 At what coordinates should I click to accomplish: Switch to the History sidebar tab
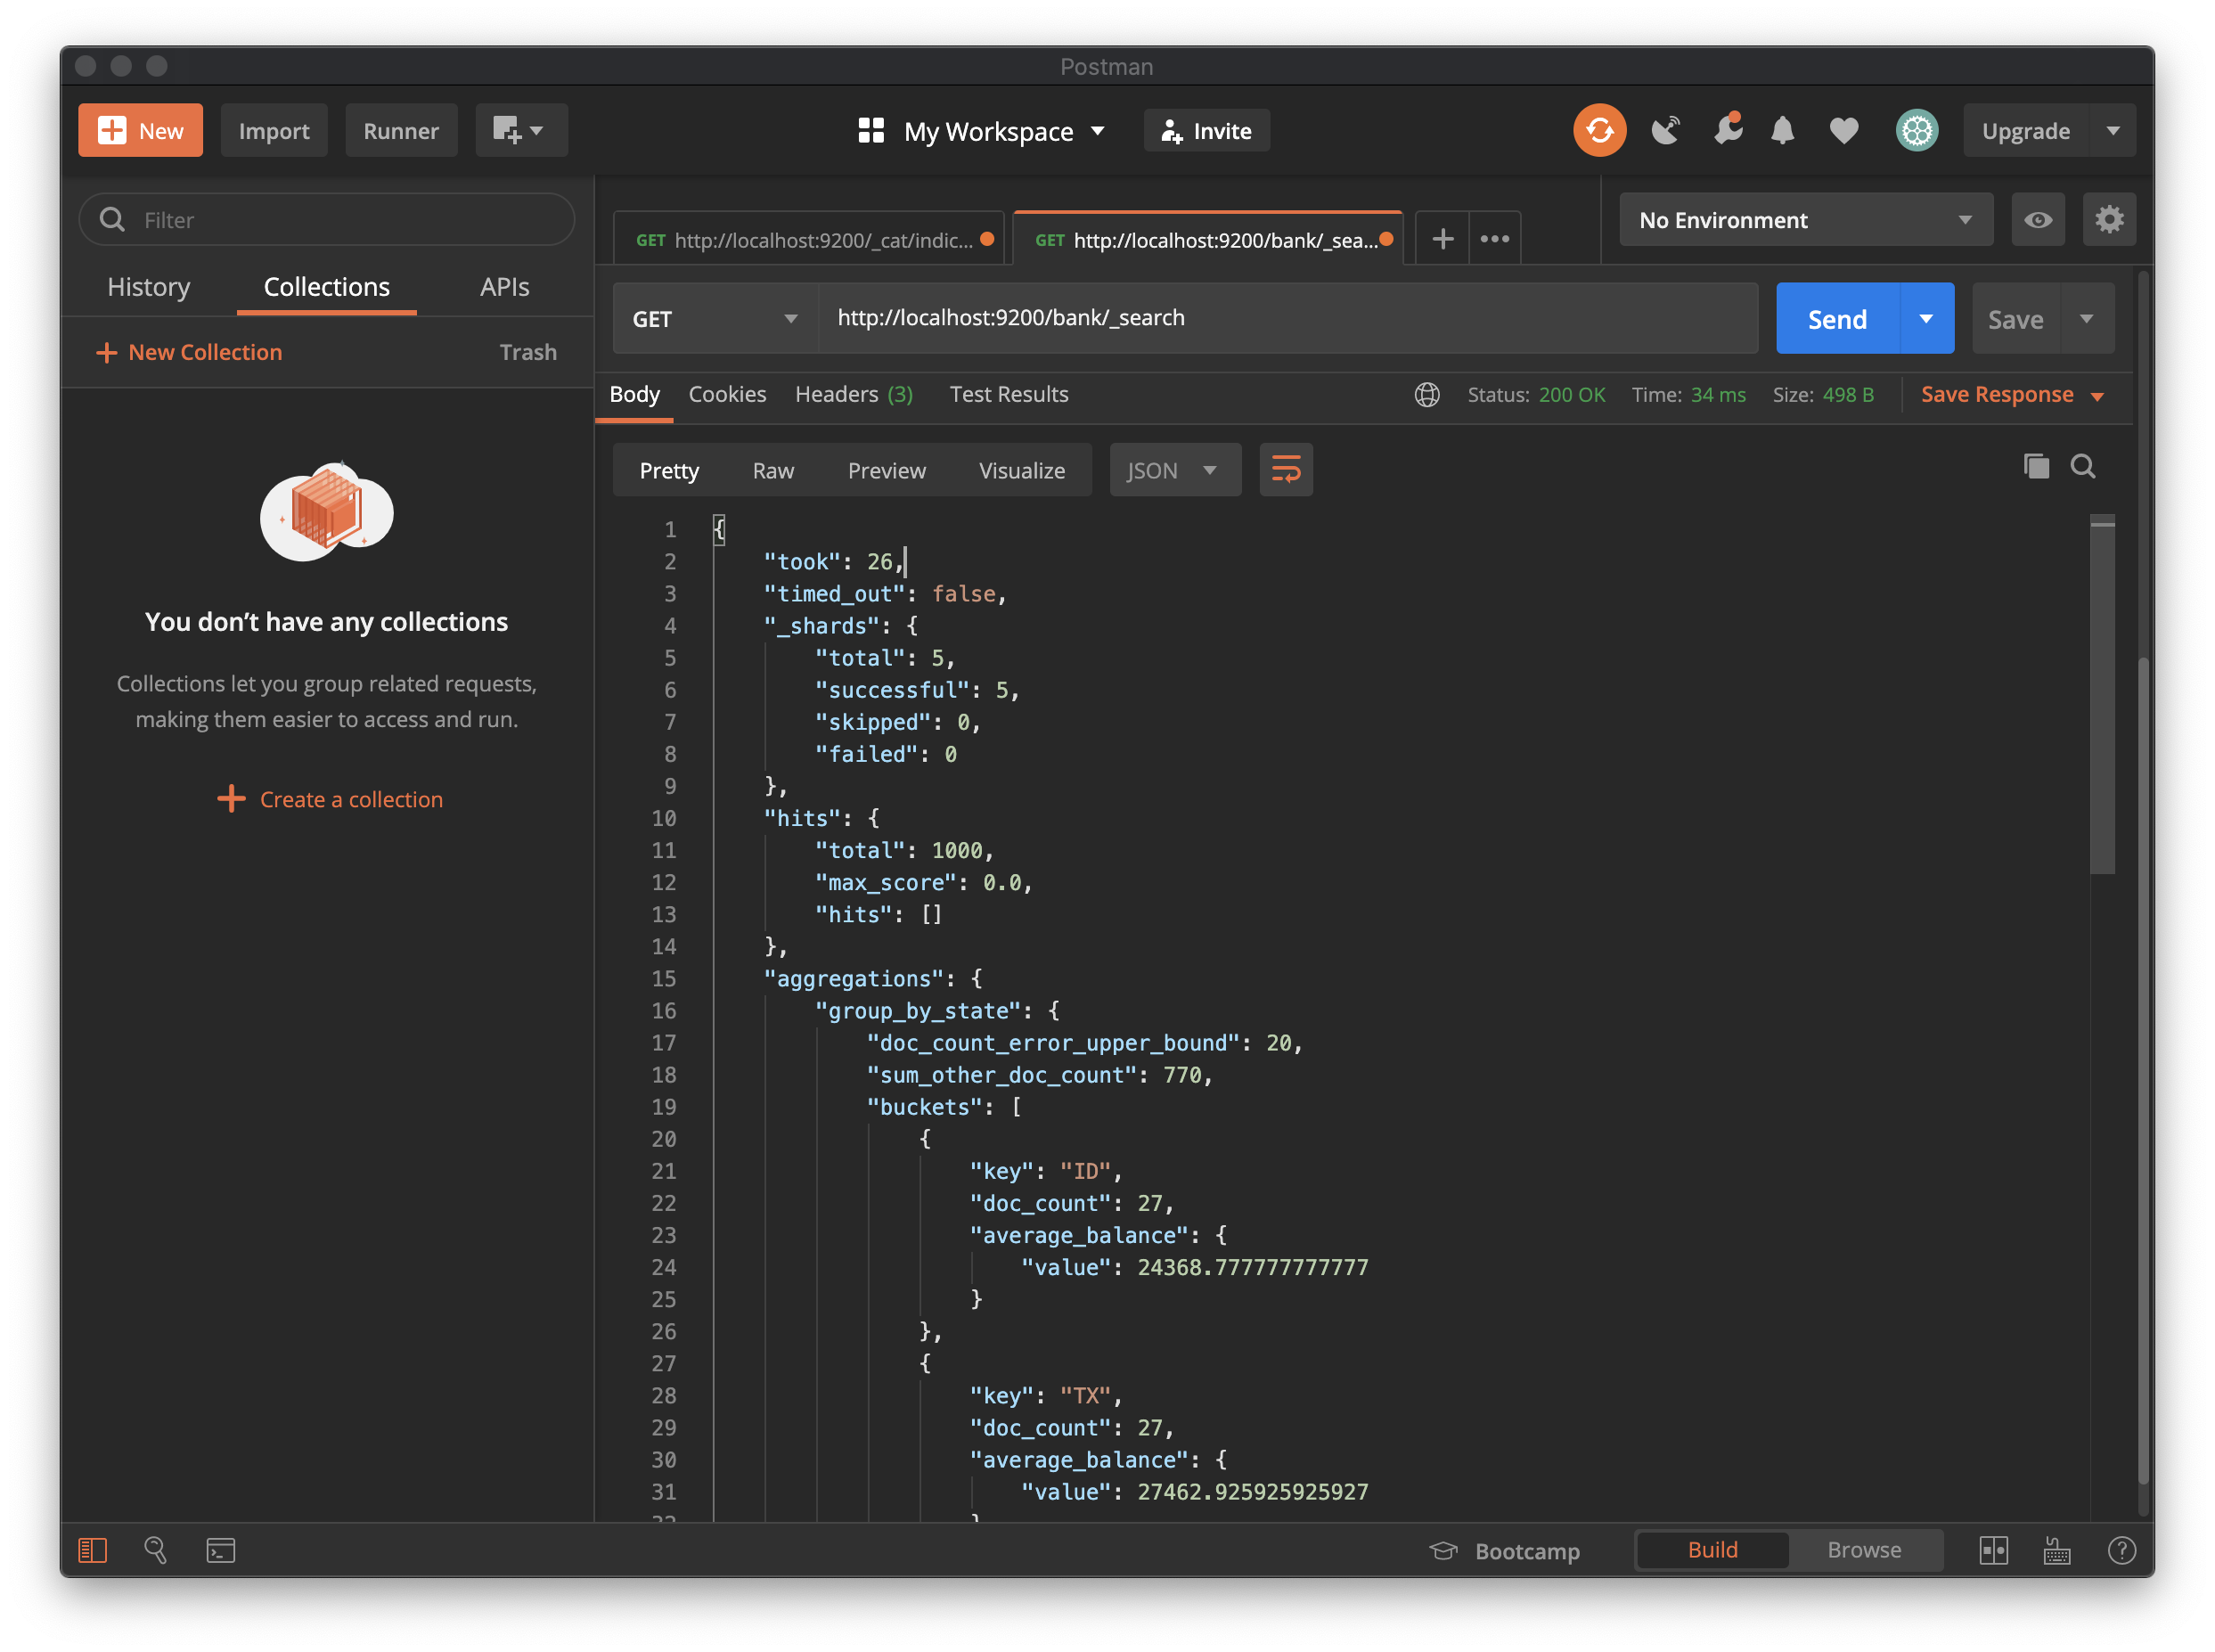(149, 287)
